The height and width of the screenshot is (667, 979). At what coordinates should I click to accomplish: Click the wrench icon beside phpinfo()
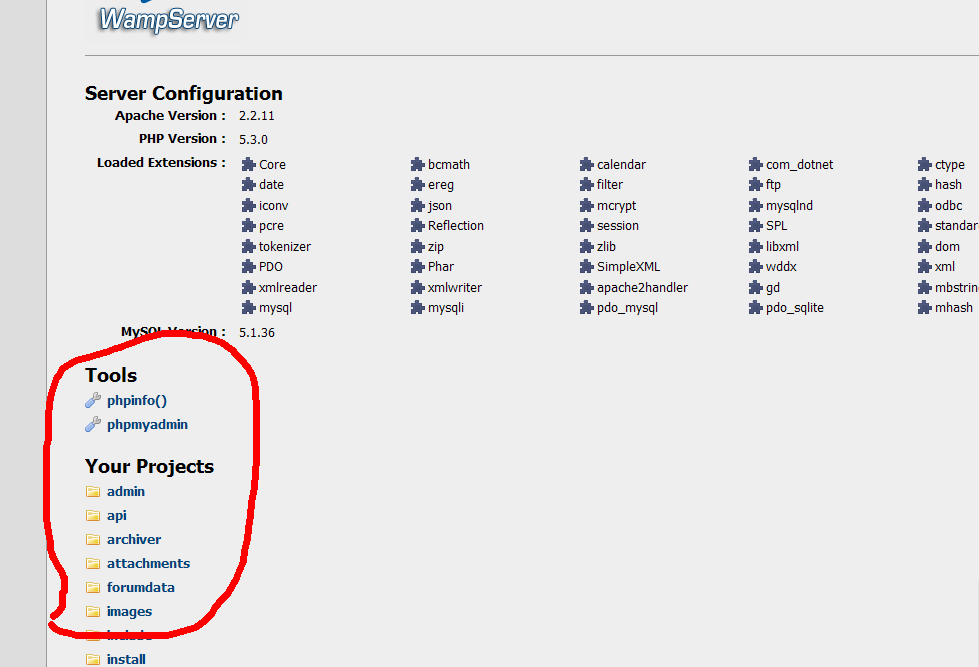point(93,400)
